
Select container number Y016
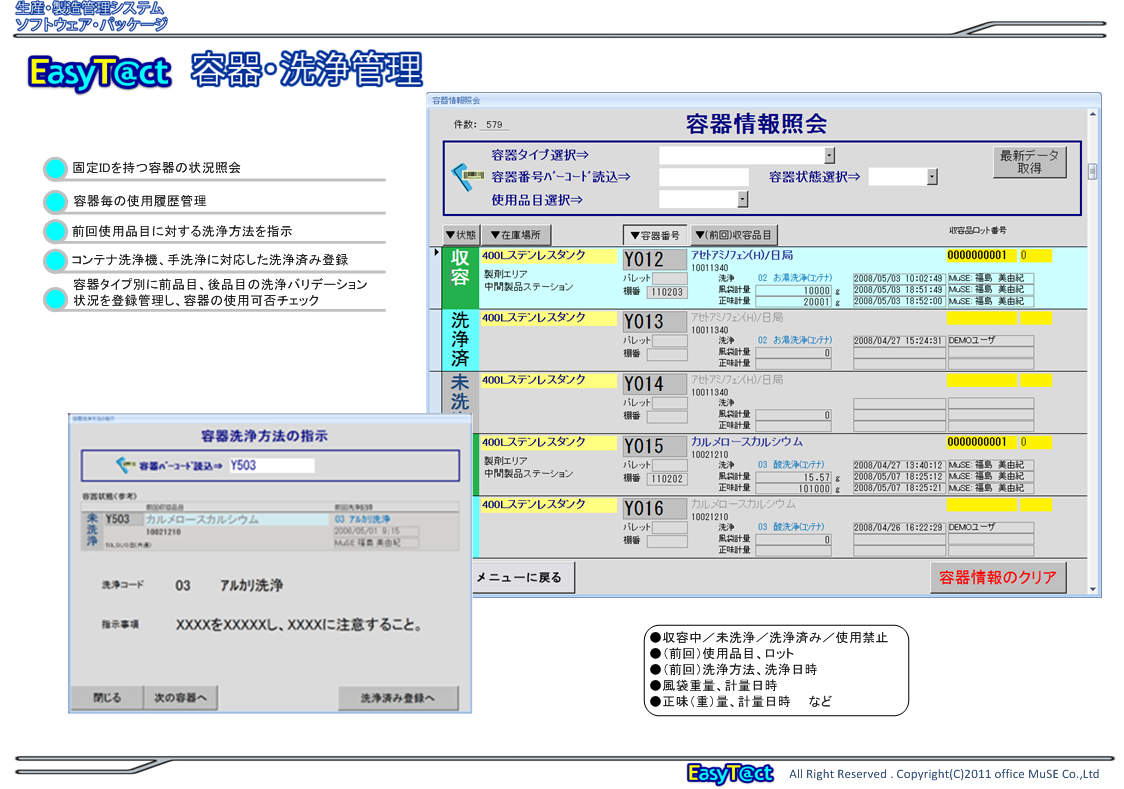[x=654, y=509]
